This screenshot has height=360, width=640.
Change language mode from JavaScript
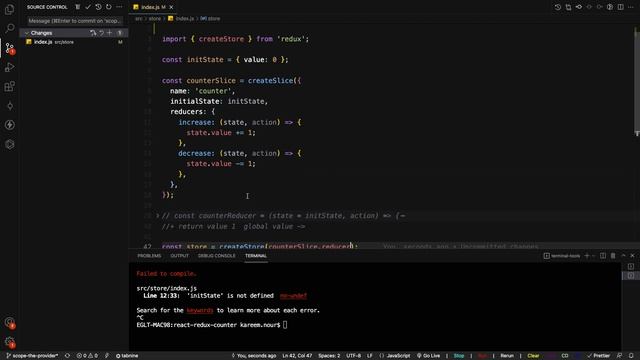click(x=395, y=356)
